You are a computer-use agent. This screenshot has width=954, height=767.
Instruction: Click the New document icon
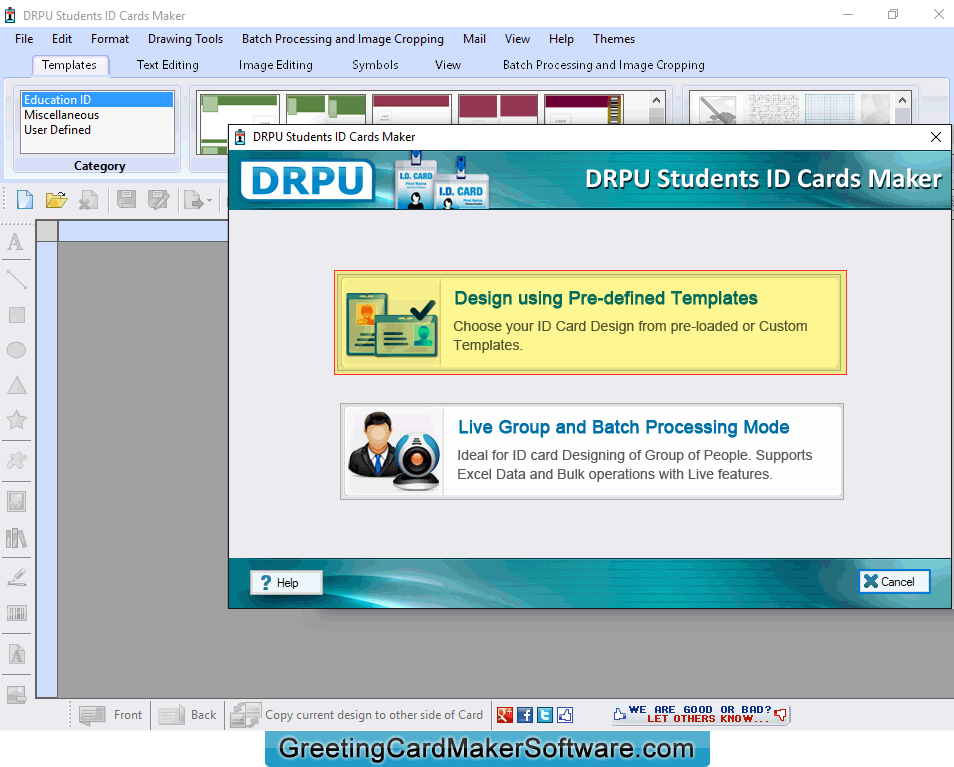pos(25,200)
